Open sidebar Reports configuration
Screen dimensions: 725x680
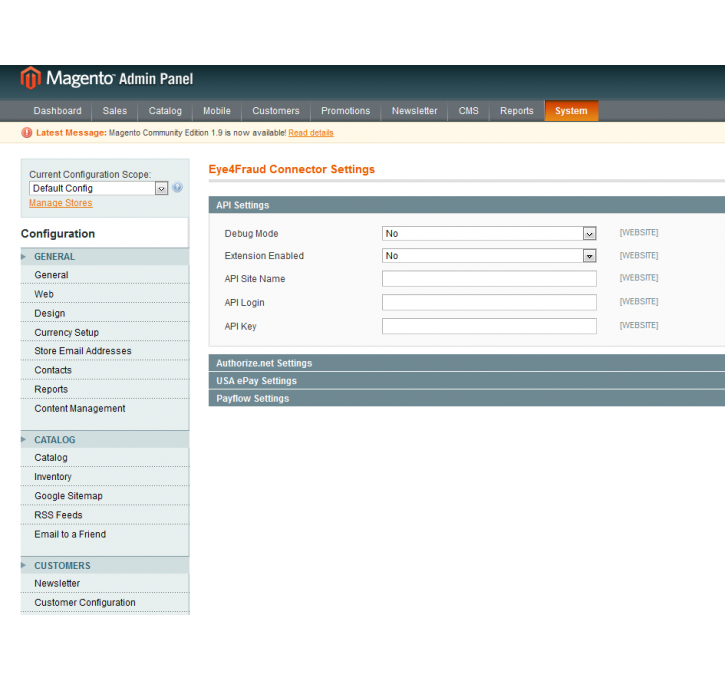105,389
